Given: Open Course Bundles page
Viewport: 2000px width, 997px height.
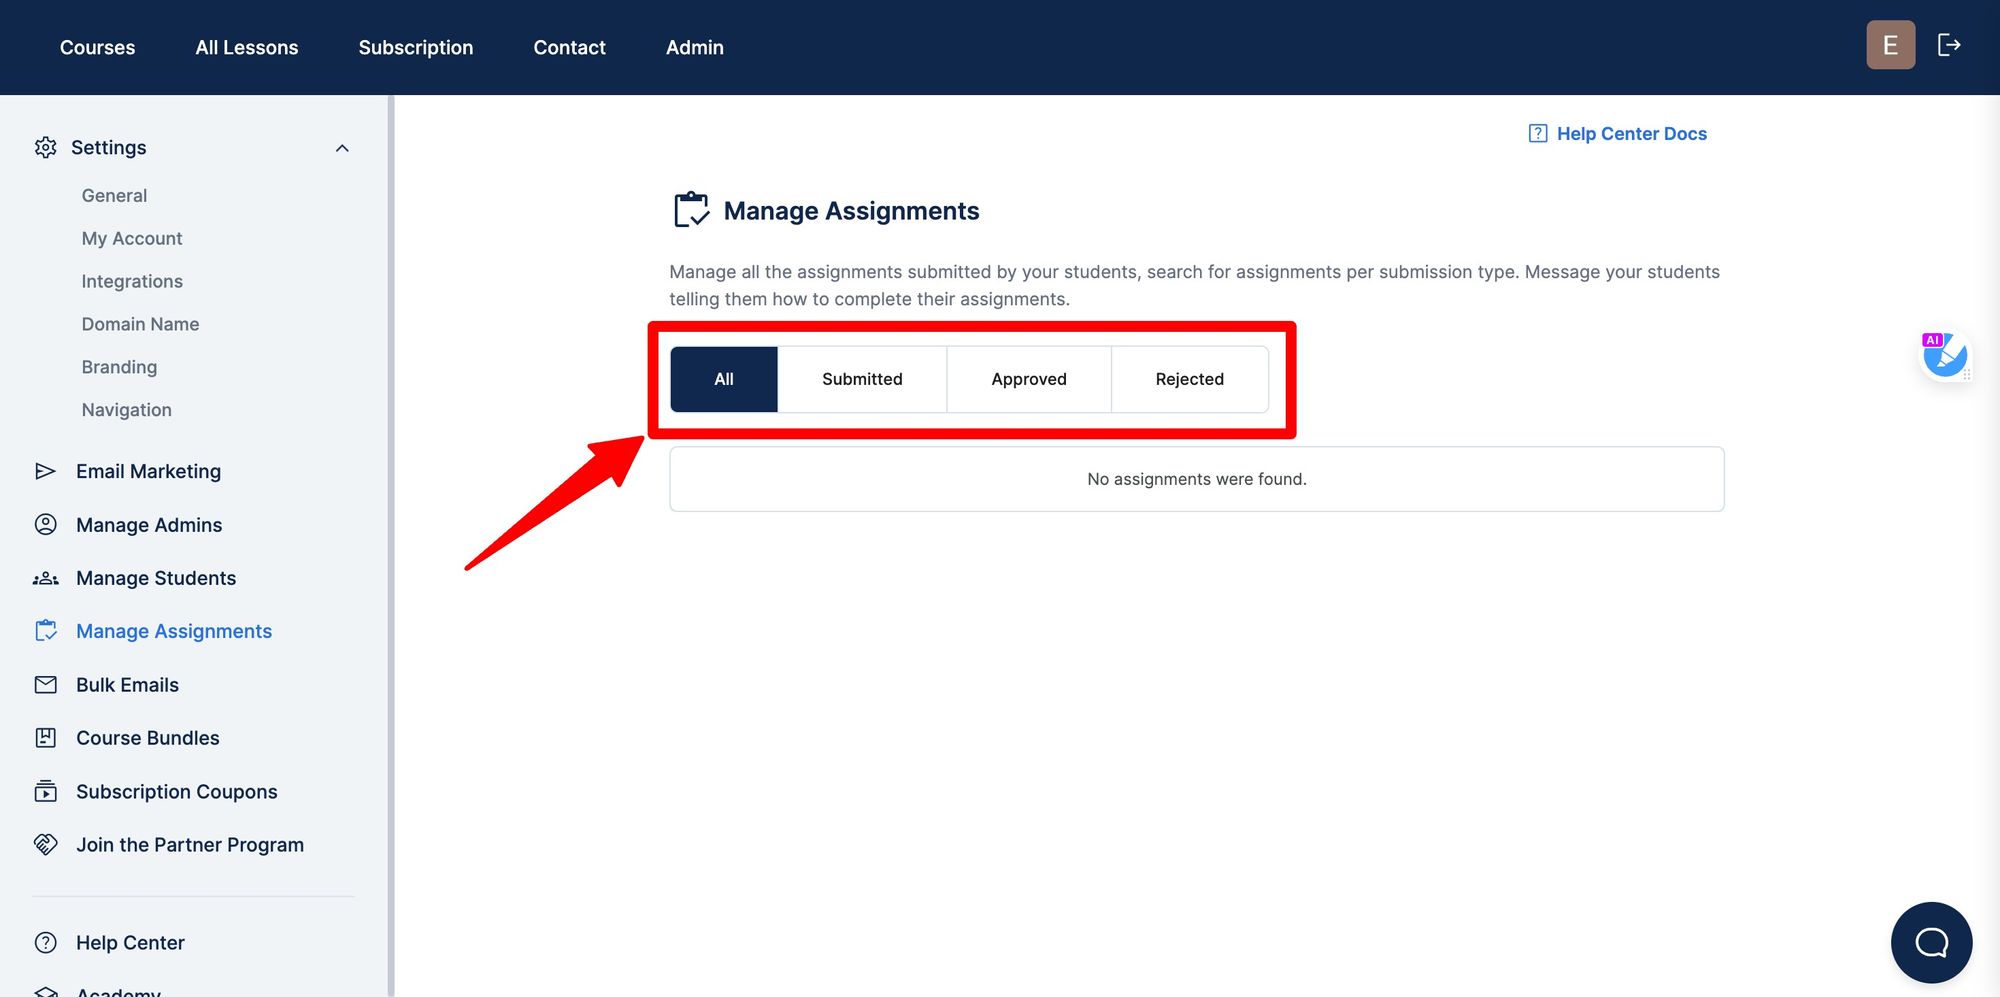Looking at the screenshot, I should pyautogui.click(x=148, y=738).
